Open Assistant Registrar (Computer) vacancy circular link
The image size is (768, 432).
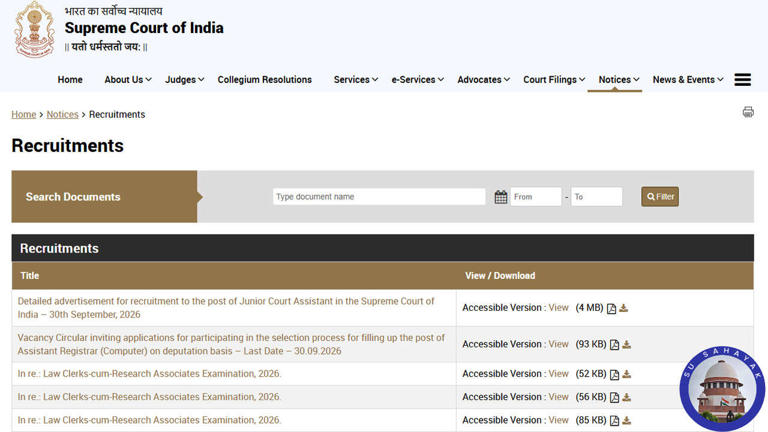231,344
